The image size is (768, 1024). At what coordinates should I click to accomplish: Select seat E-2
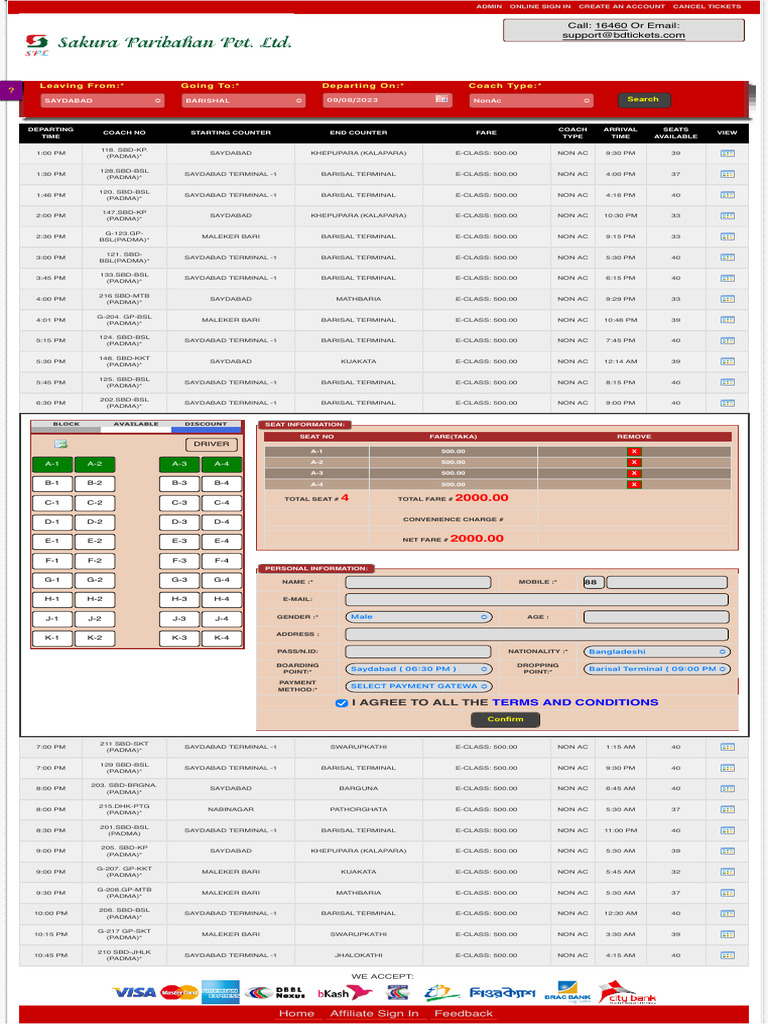click(95, 541)
